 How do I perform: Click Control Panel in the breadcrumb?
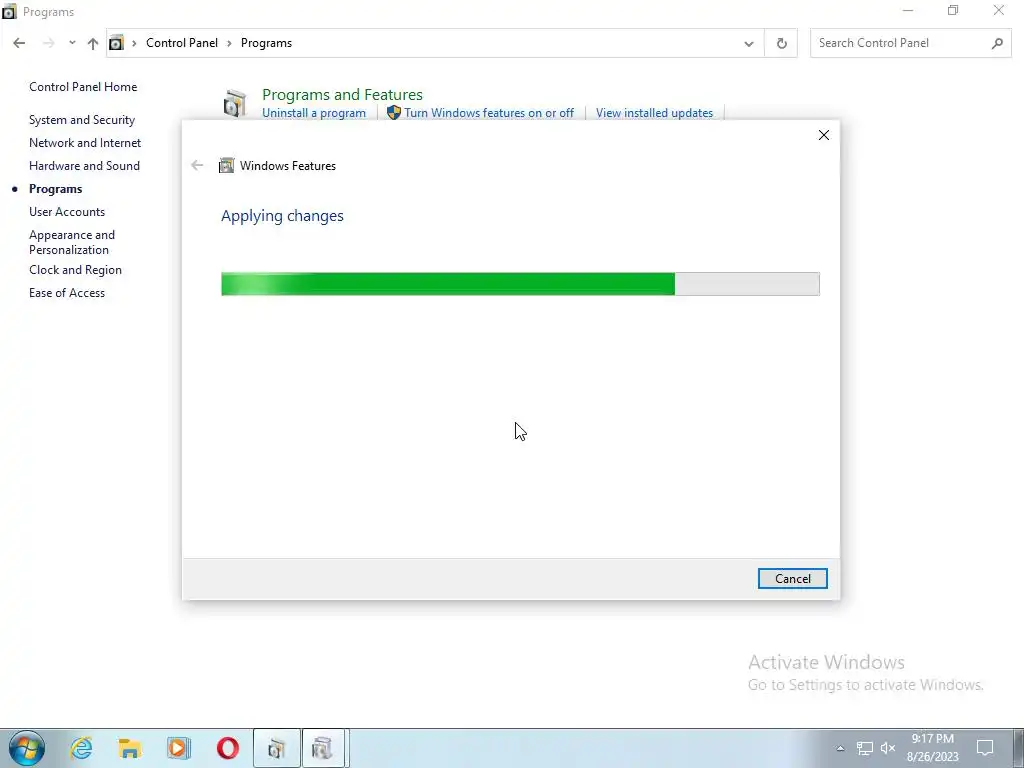tap(182, 43)
